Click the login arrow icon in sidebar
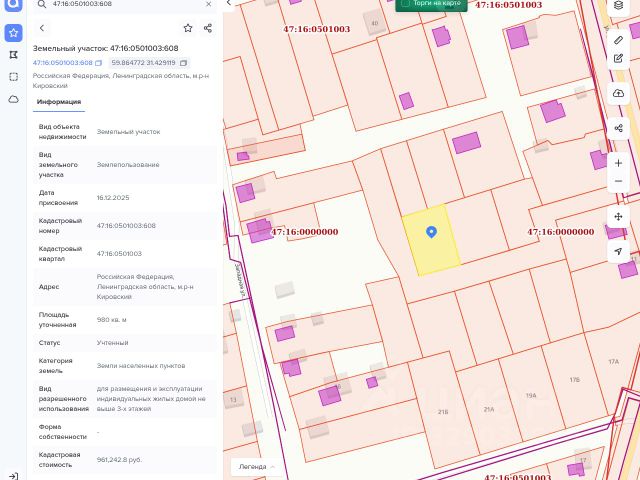 pos(13,476)
